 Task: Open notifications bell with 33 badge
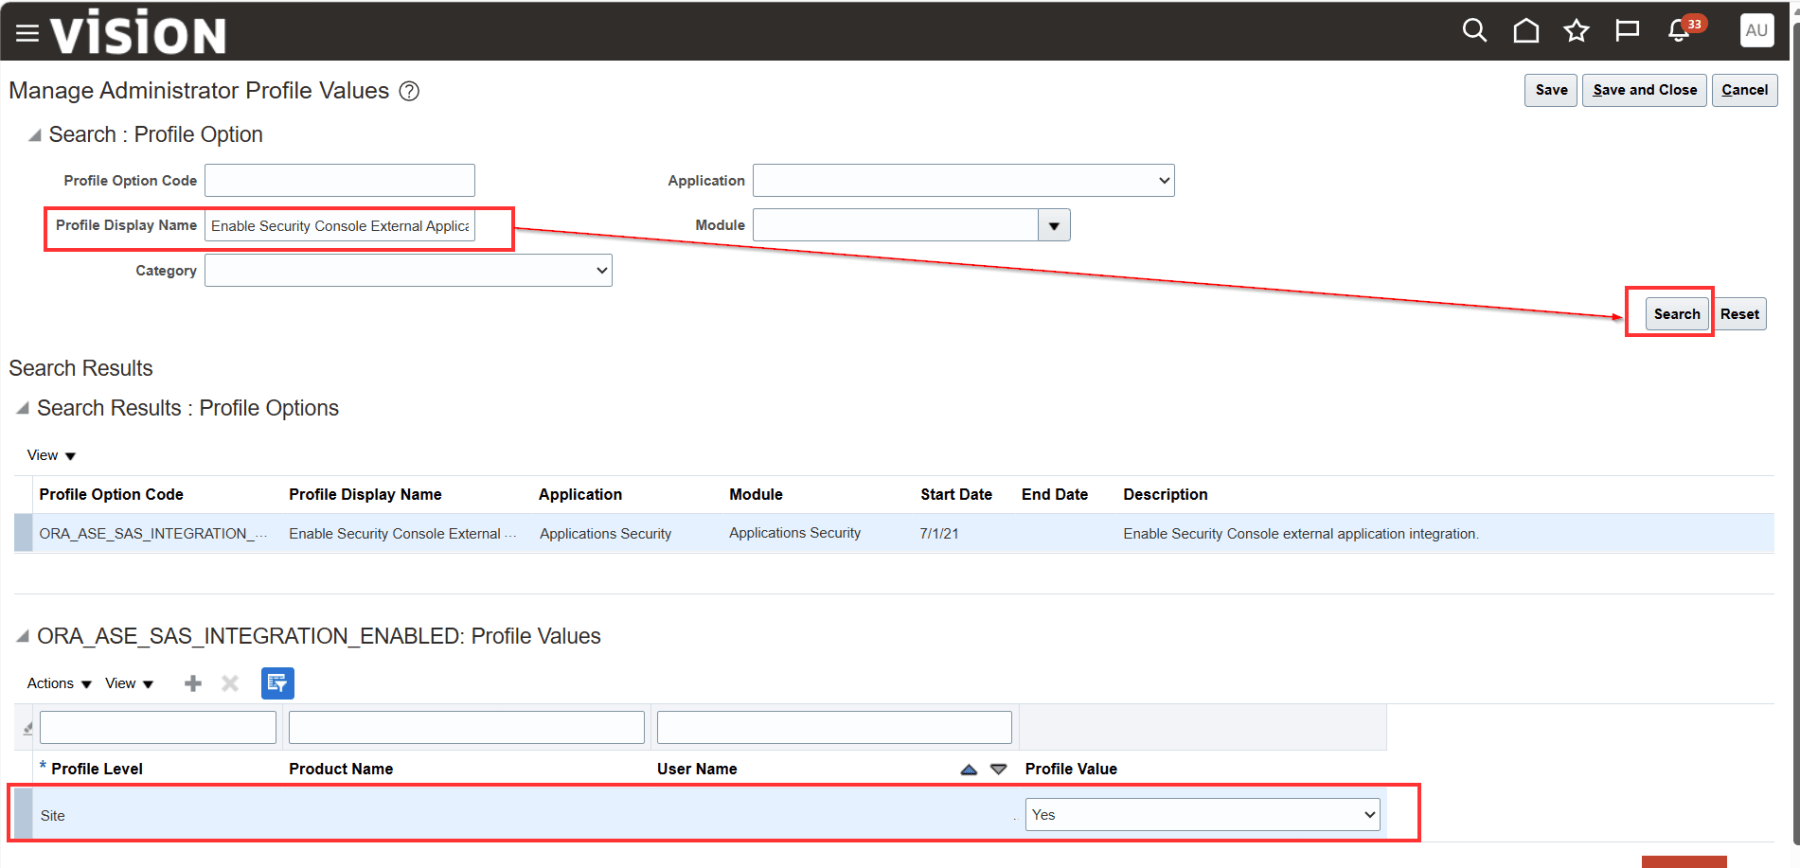click(x=1680, y=31)
